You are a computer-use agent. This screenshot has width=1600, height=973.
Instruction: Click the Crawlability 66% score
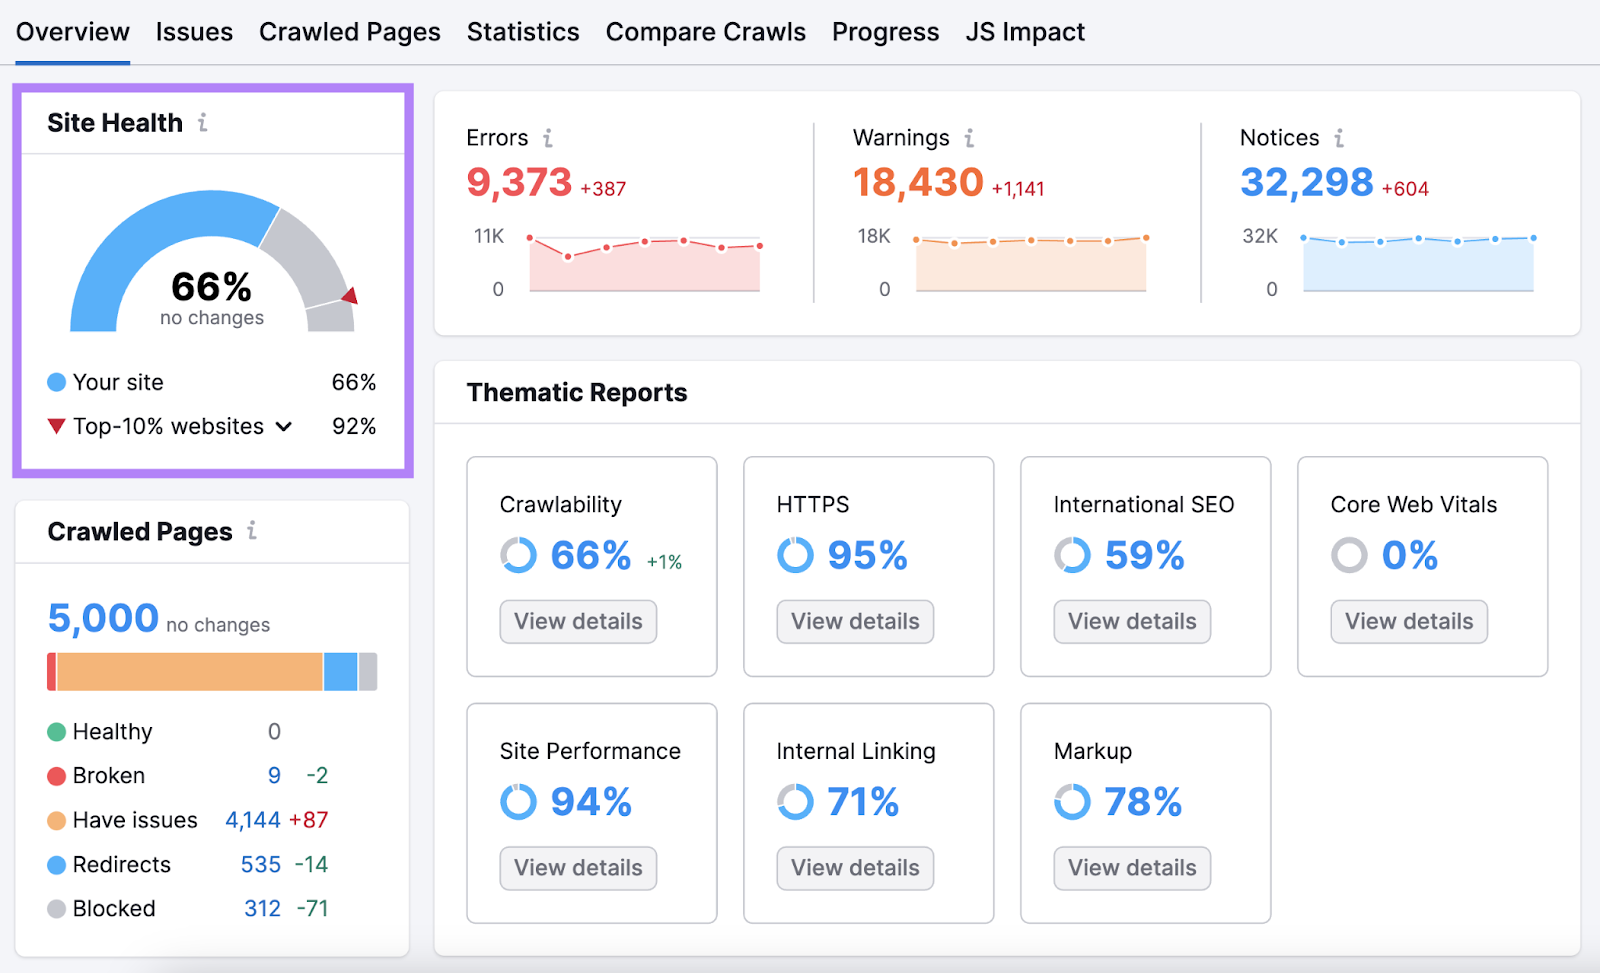coord(591,555)
